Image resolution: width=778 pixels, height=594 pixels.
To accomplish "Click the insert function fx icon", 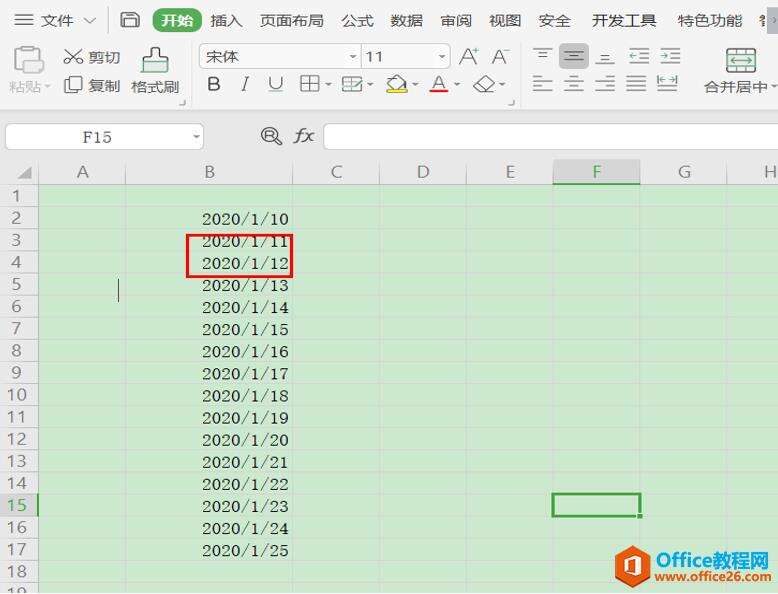I will point(304,135).
